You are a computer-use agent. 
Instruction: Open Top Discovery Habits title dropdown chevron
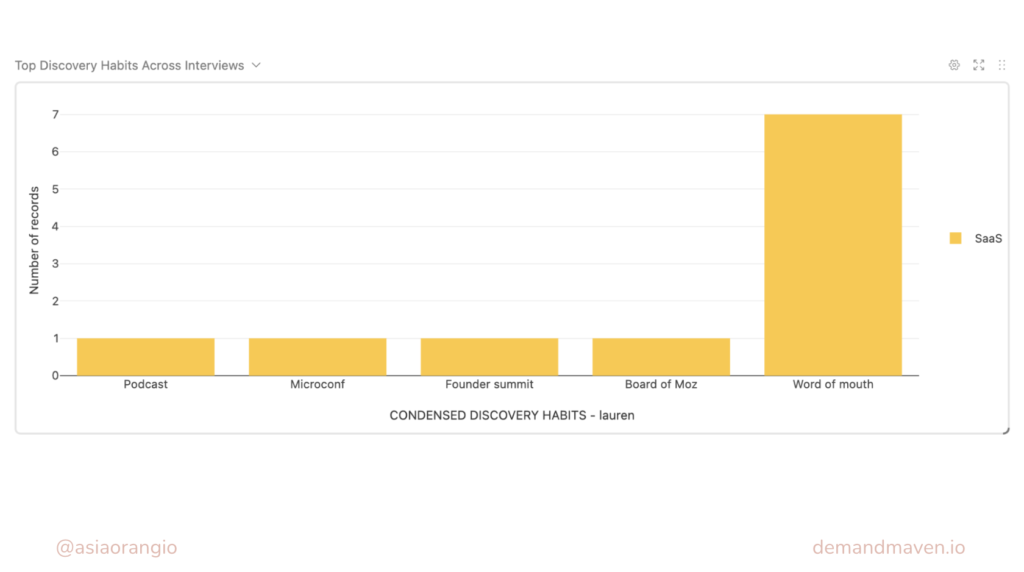tap(256, 65)
